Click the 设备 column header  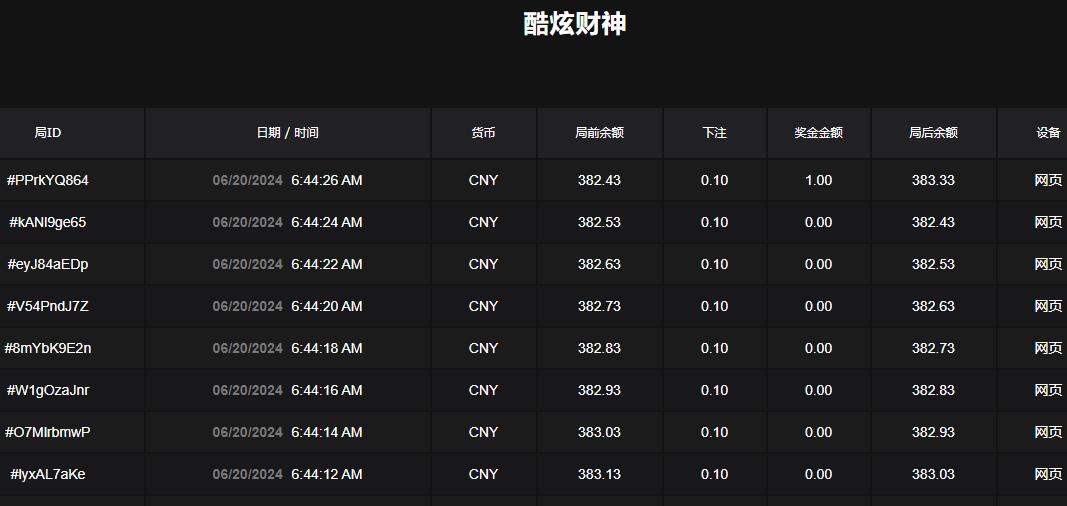tap(1047, 132)
